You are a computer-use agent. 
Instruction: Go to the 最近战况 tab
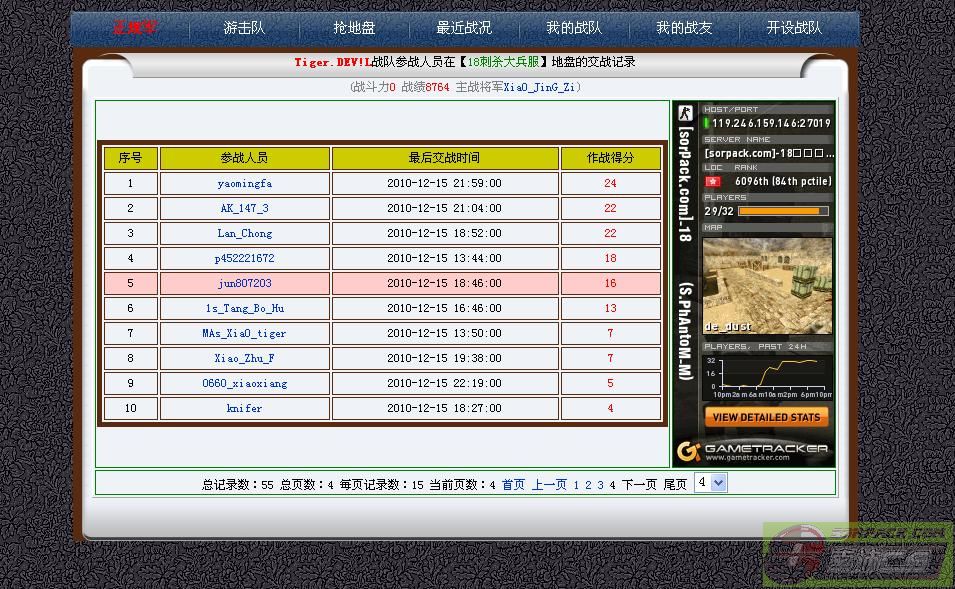click(464, 28)
